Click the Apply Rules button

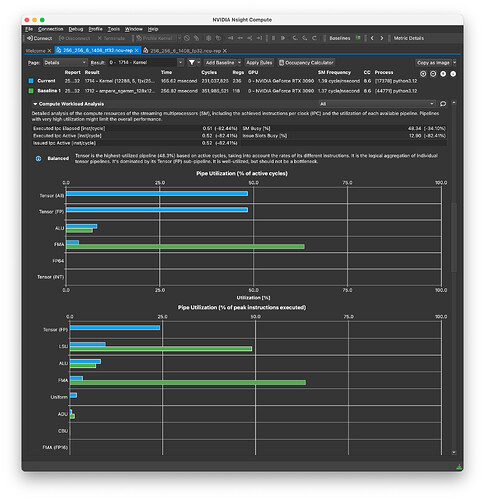259,63
